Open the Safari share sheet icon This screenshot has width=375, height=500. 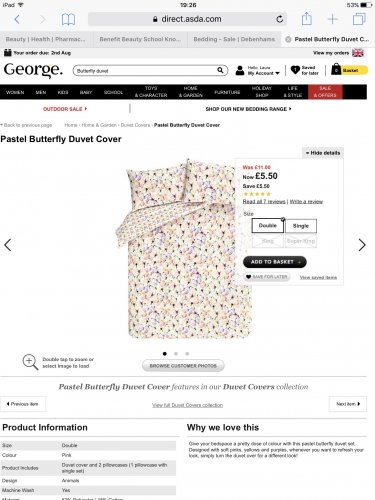click(x=307, y=19)
